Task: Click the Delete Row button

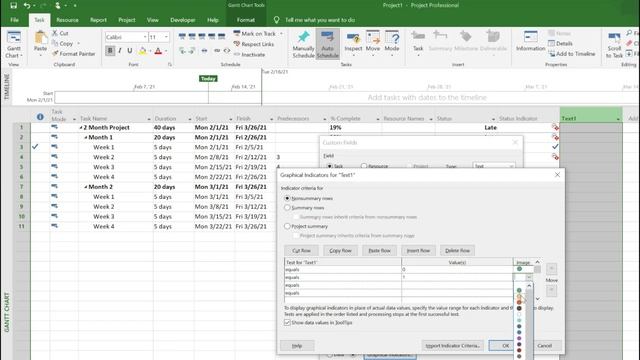Action: click(457, 250)
